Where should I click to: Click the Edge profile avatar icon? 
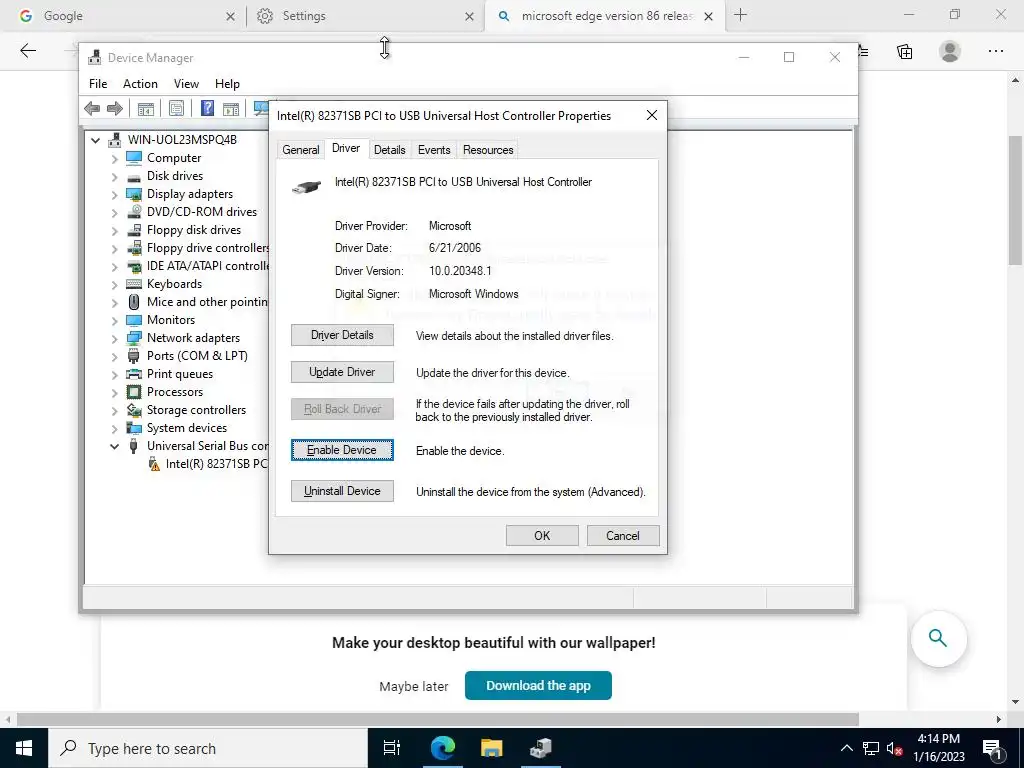click(x=950, y=52)
